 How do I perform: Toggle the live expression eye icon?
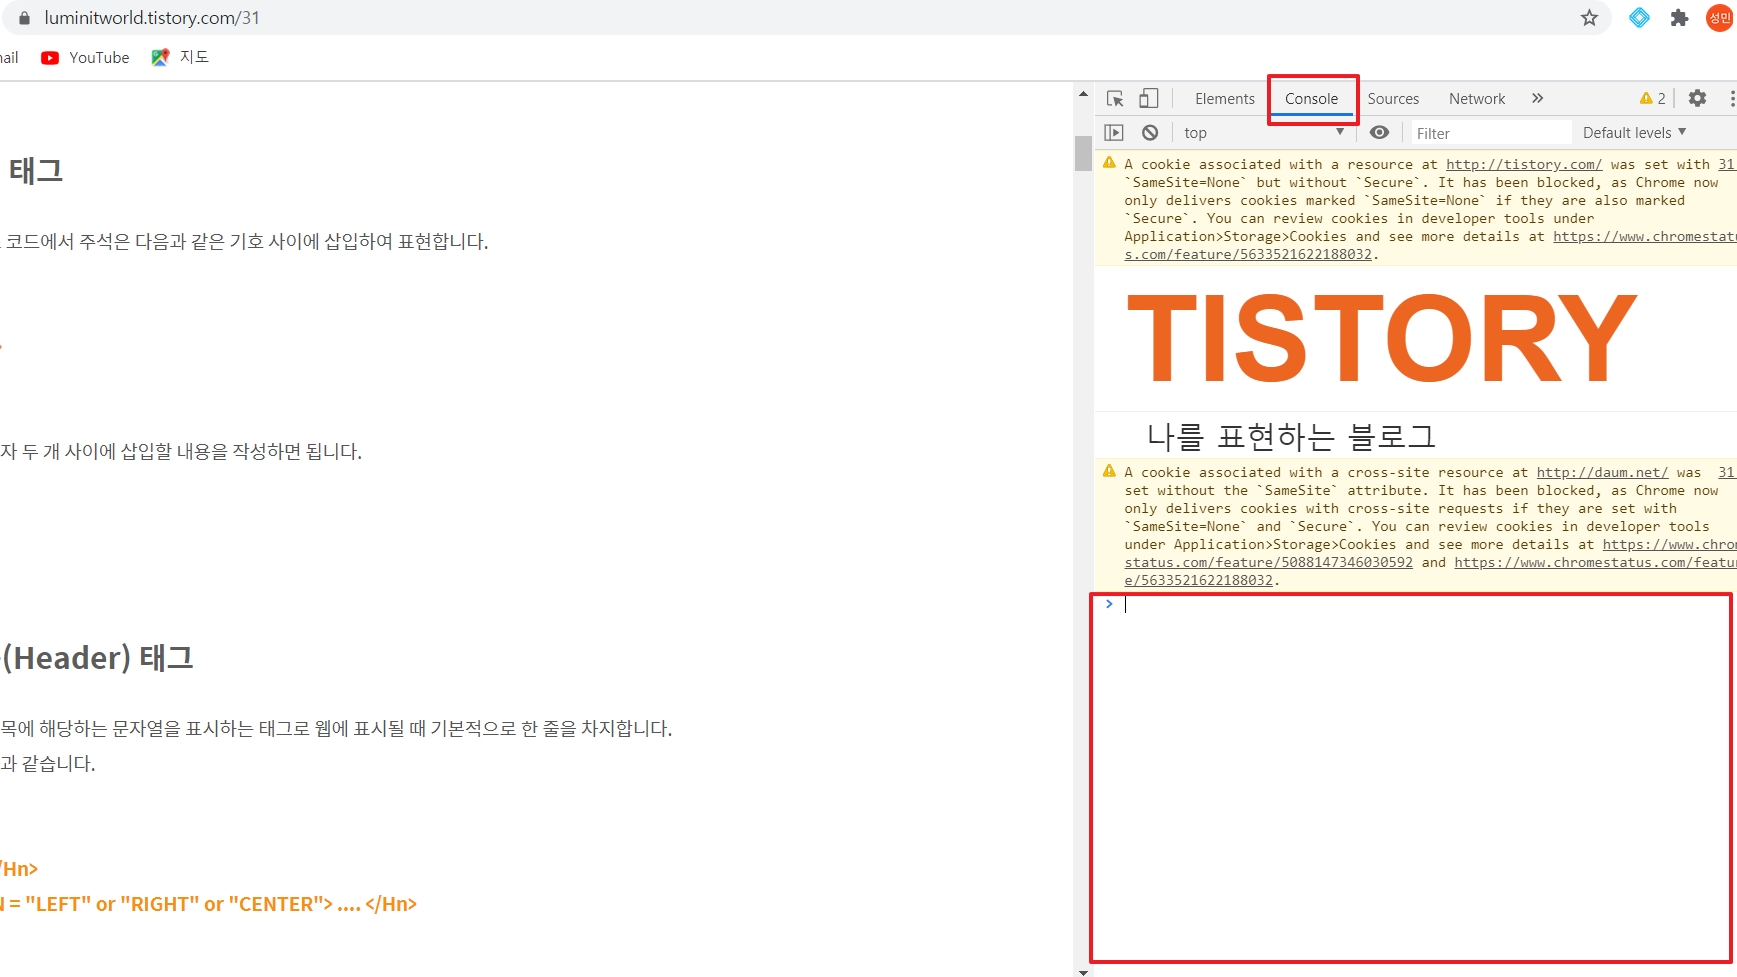1379,132
